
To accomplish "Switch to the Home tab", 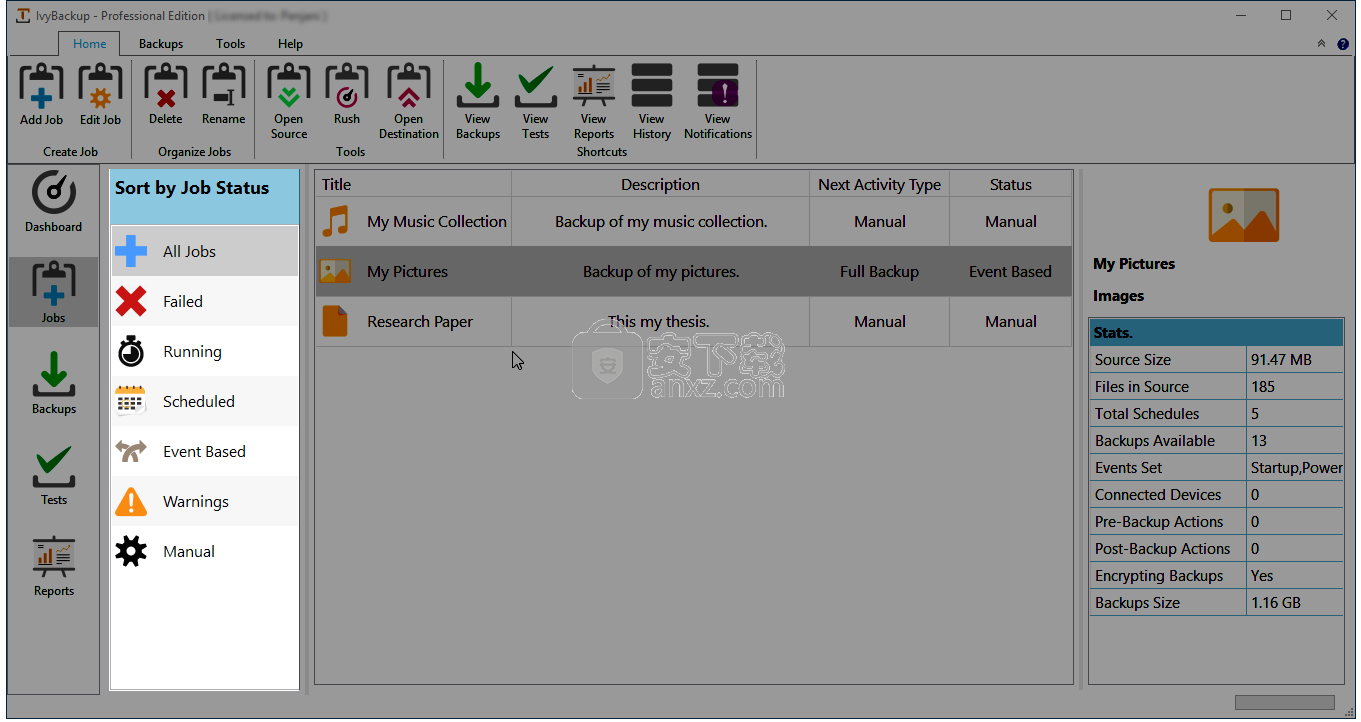I will click(89, 43).
